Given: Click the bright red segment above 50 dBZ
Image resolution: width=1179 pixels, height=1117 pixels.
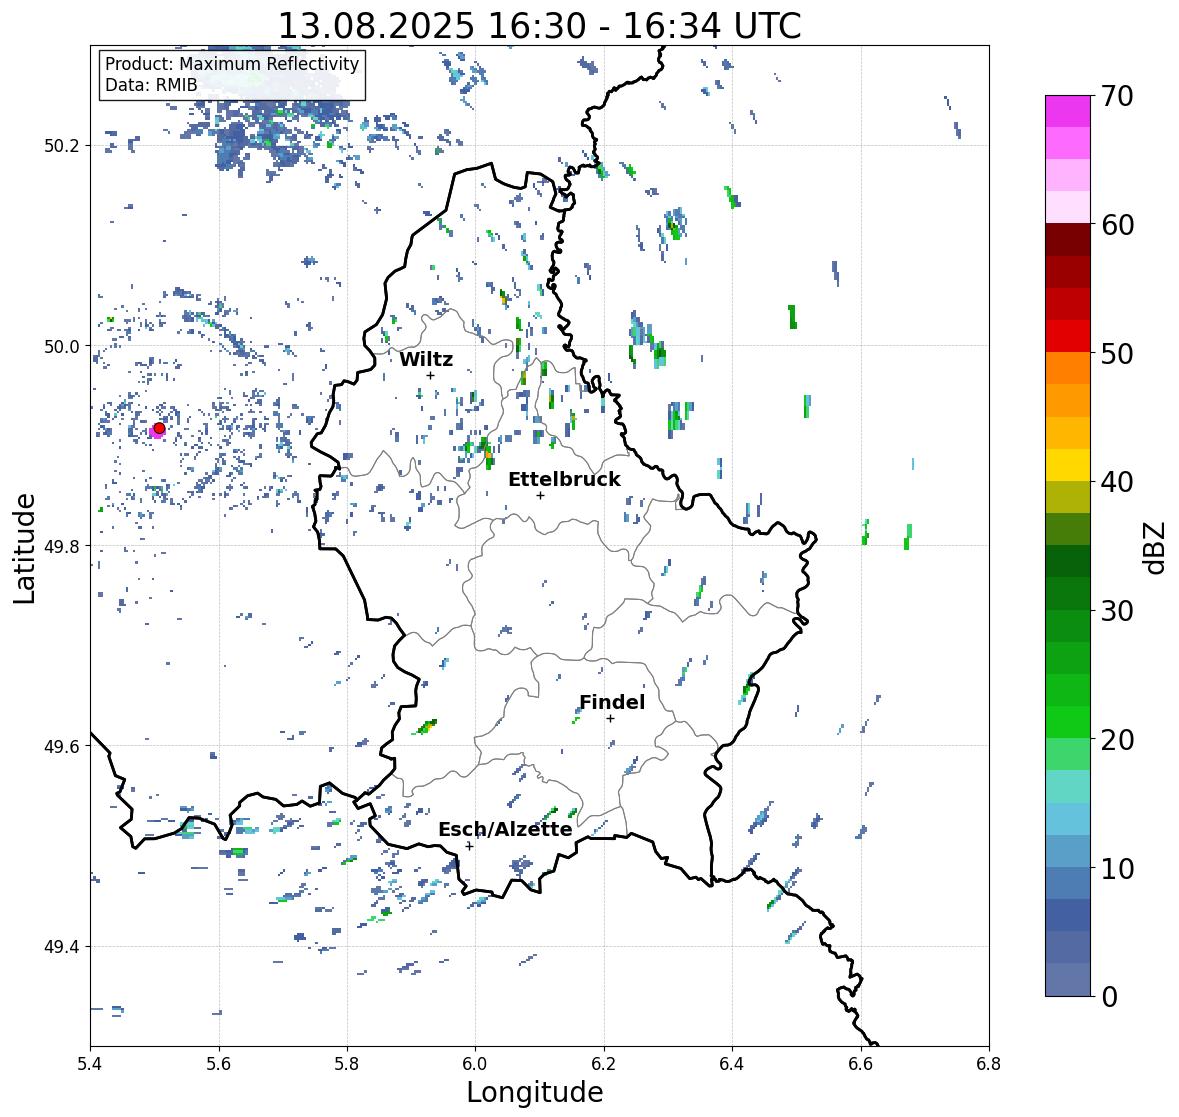Looking at the screenshot, I should [1068, 336].
